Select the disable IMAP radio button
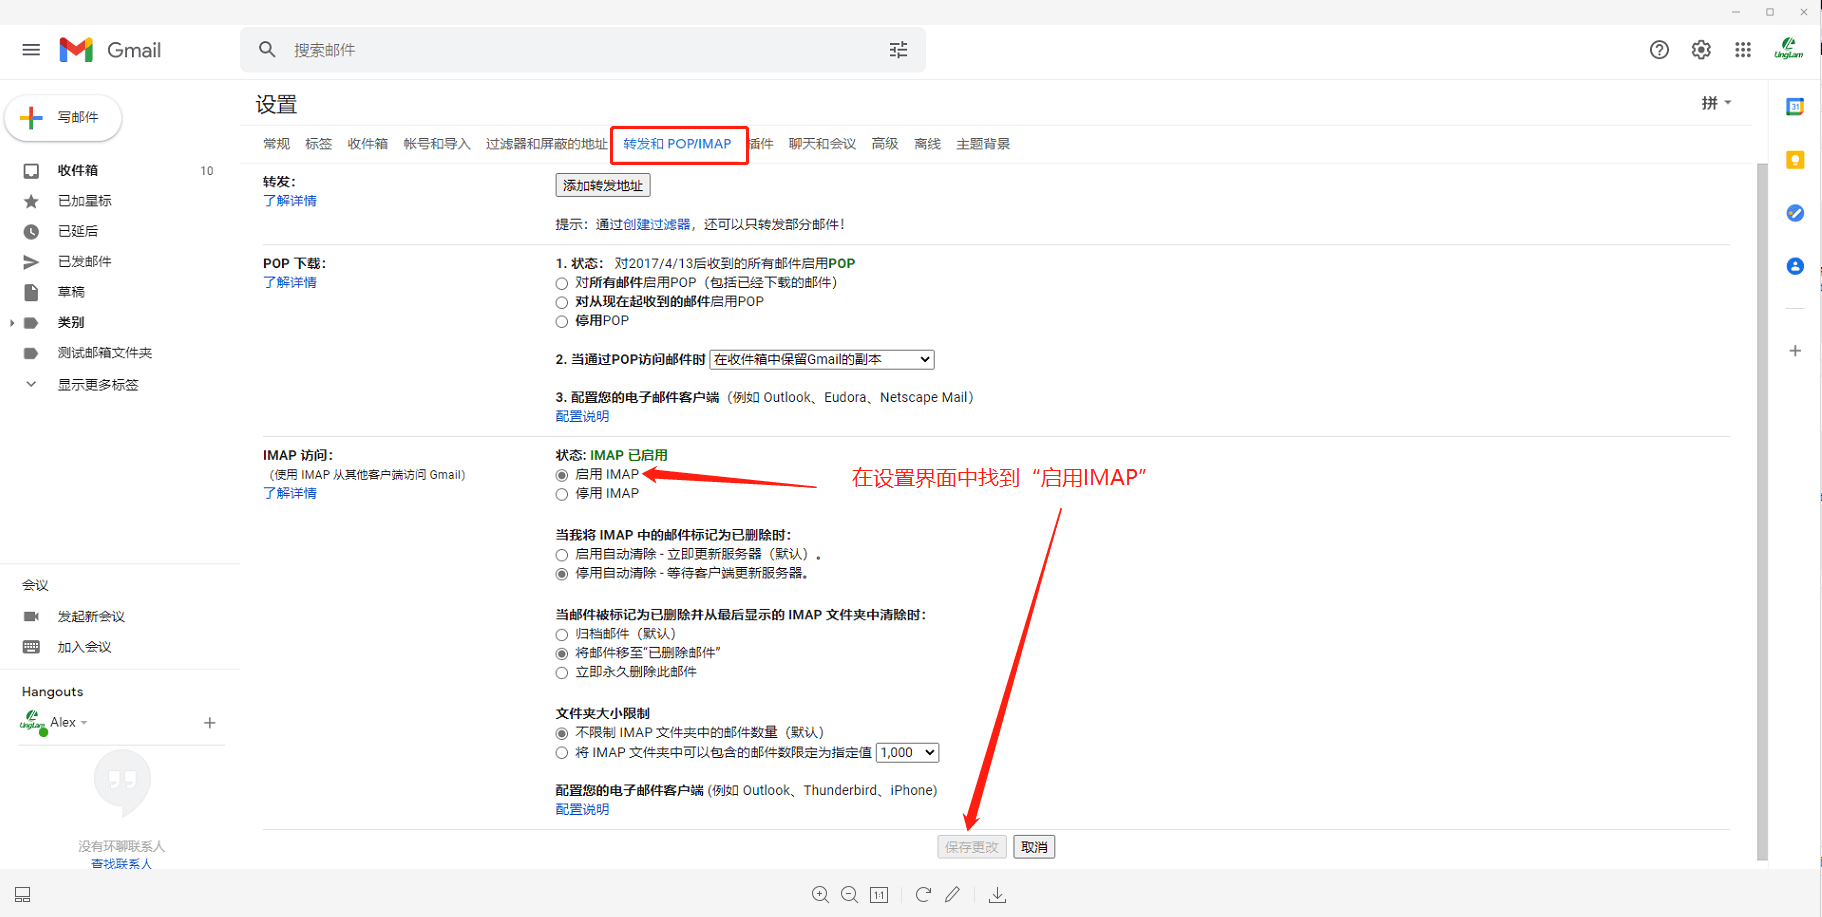Viewport: 1822px width, 917px height. [562, 495]
